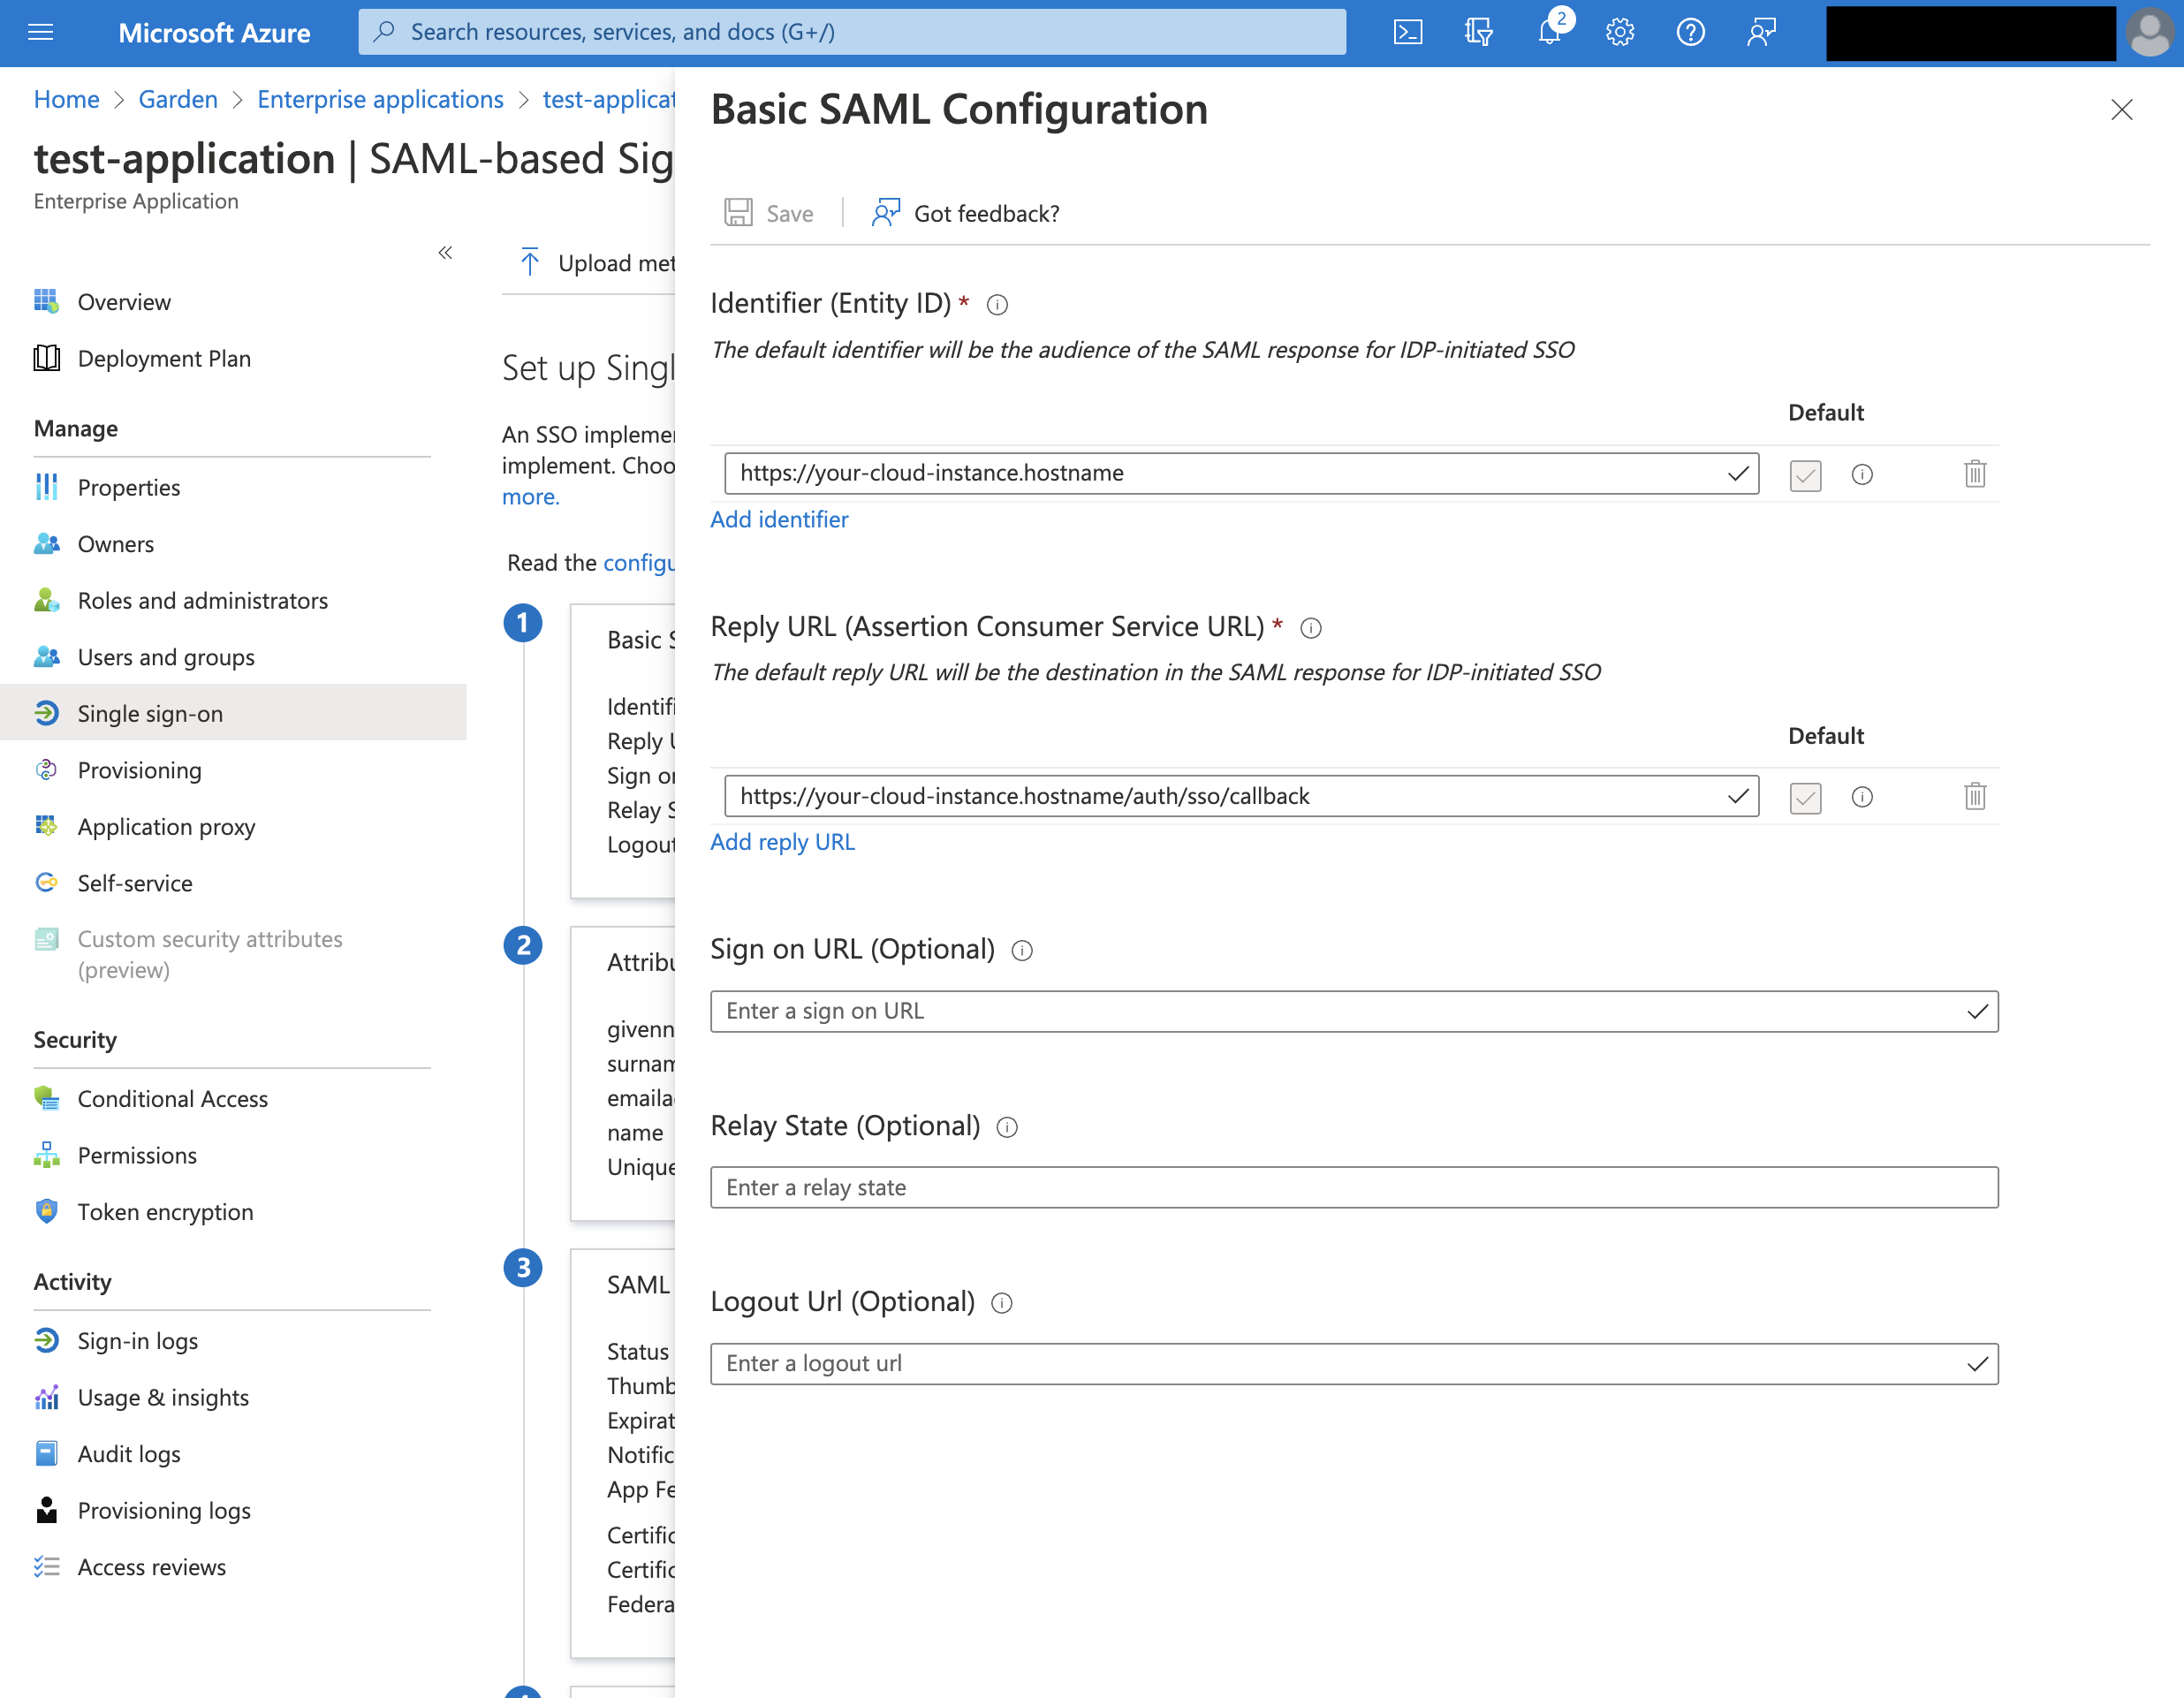Image resolution: width=2184 pixels, height=1698 pixels.
Task: Collapse the left navigation menu
Action: tap(445, 253)
